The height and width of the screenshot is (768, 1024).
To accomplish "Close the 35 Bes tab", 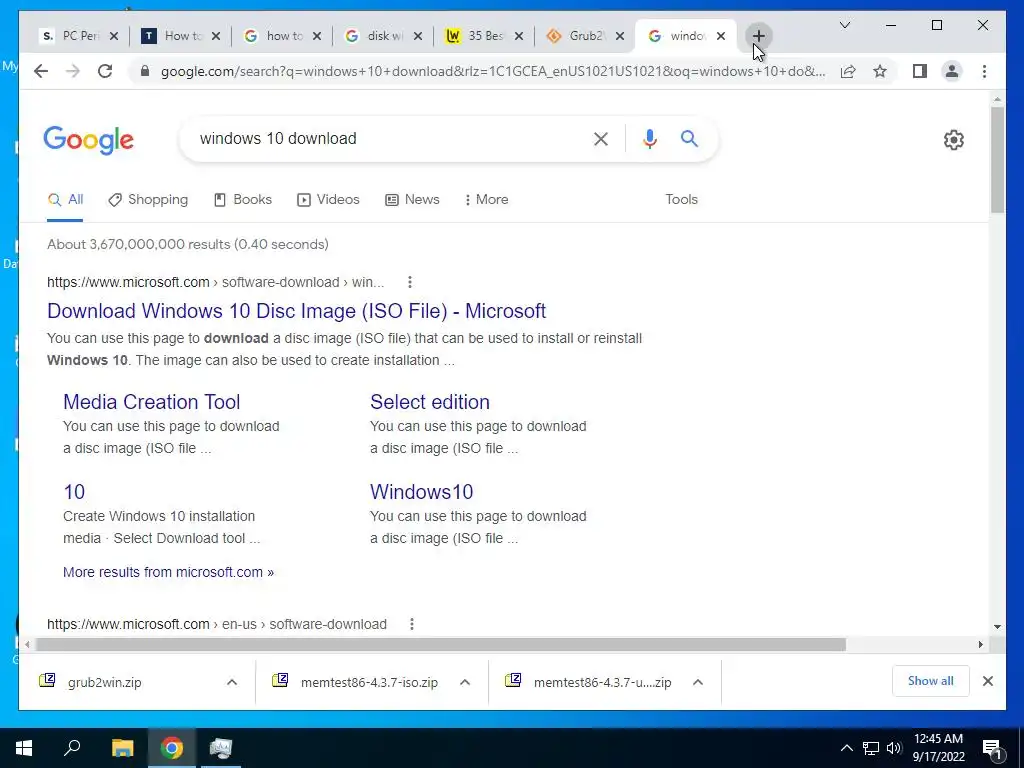I will [x=519, y=36].
